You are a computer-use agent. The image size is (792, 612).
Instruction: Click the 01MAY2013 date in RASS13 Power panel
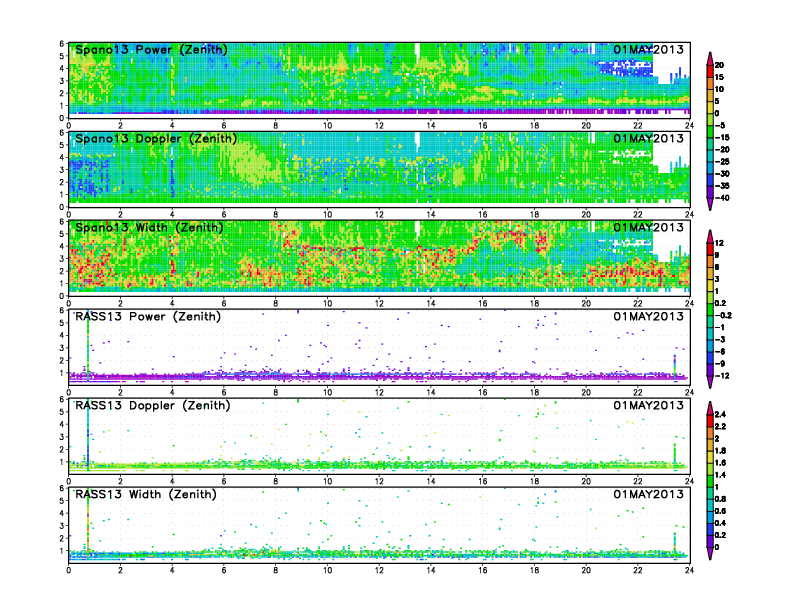click(649, 316)
